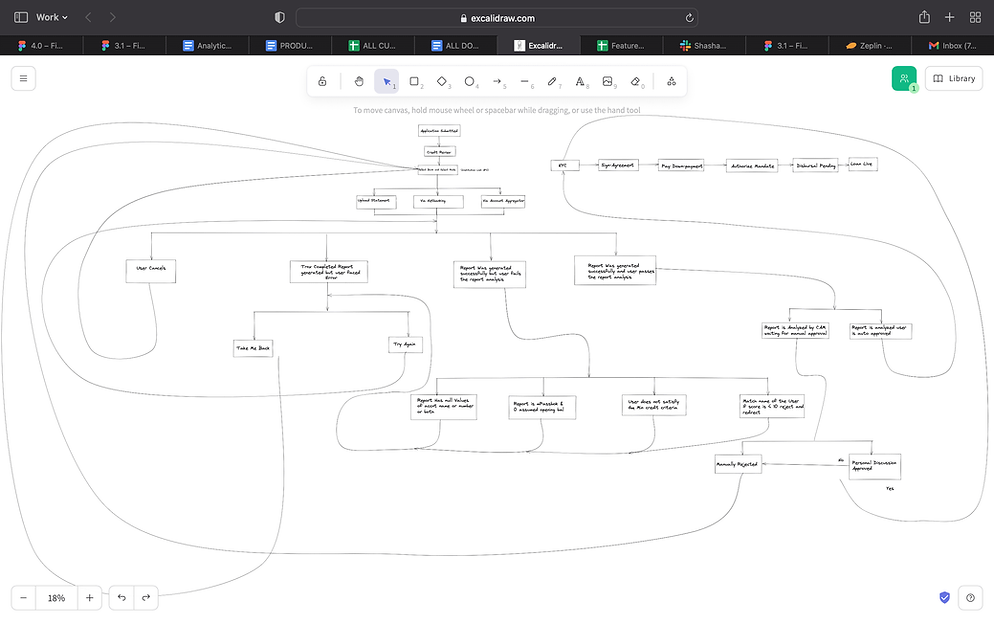Select the Pencil freedraw tool
The image size is (994, 621).
pos(552,81)
